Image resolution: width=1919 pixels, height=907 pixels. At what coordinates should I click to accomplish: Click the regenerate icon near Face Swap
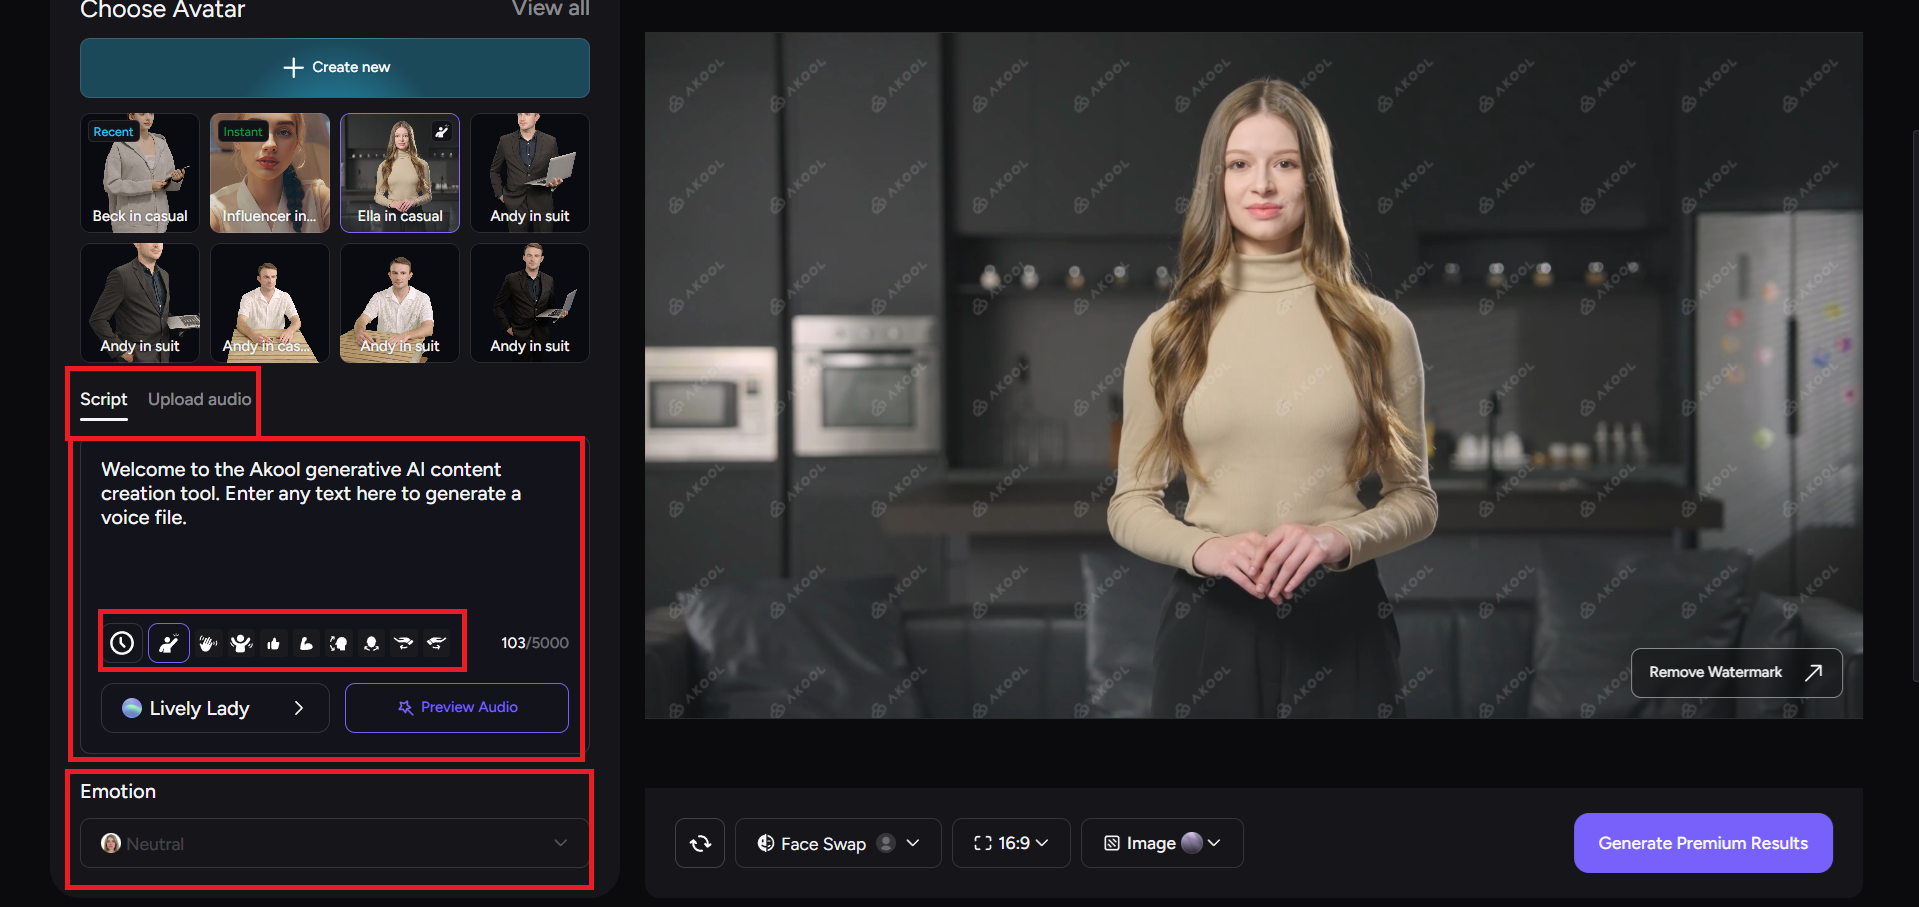(699, 842)
